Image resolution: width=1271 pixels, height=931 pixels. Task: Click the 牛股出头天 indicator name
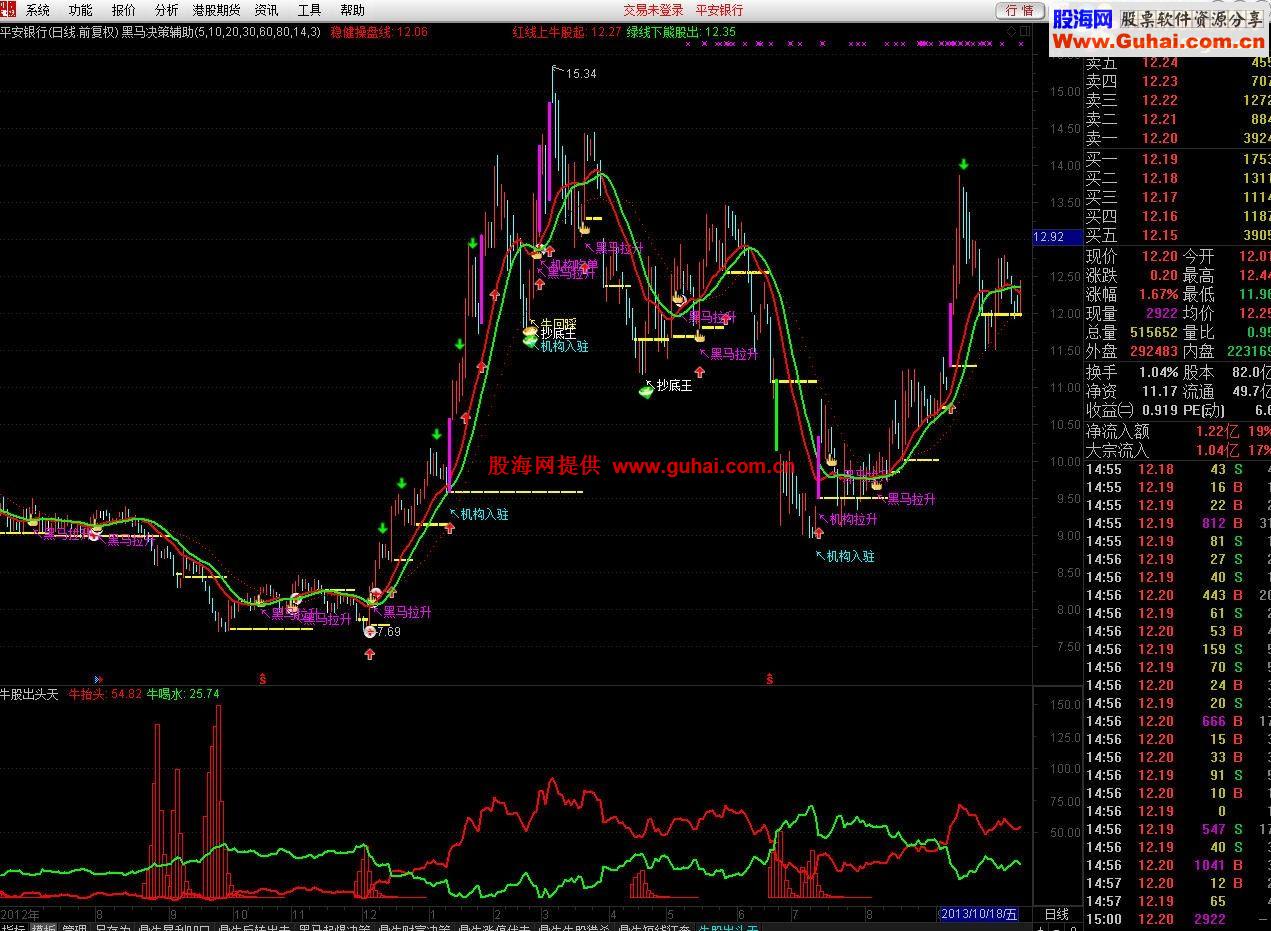point(30,693)
